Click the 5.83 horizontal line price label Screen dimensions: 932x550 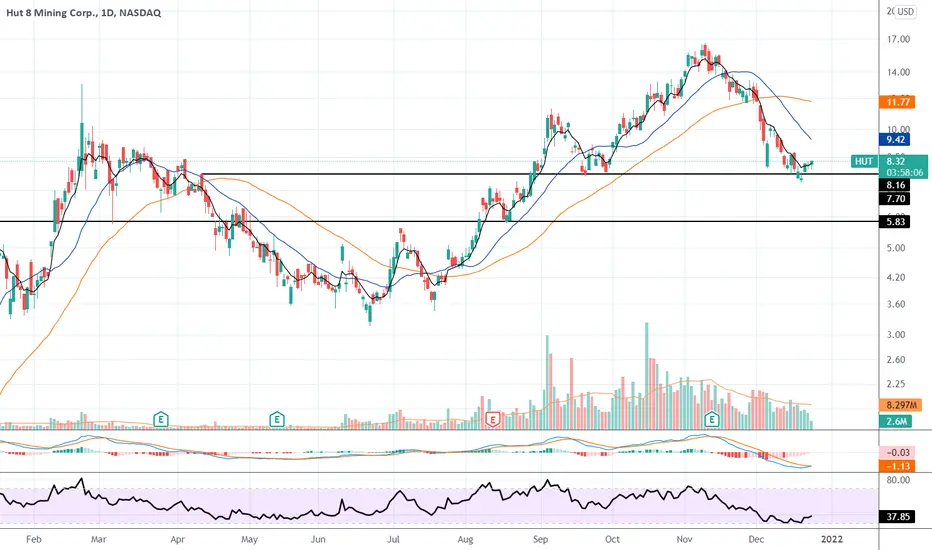[x=895, y=222]
